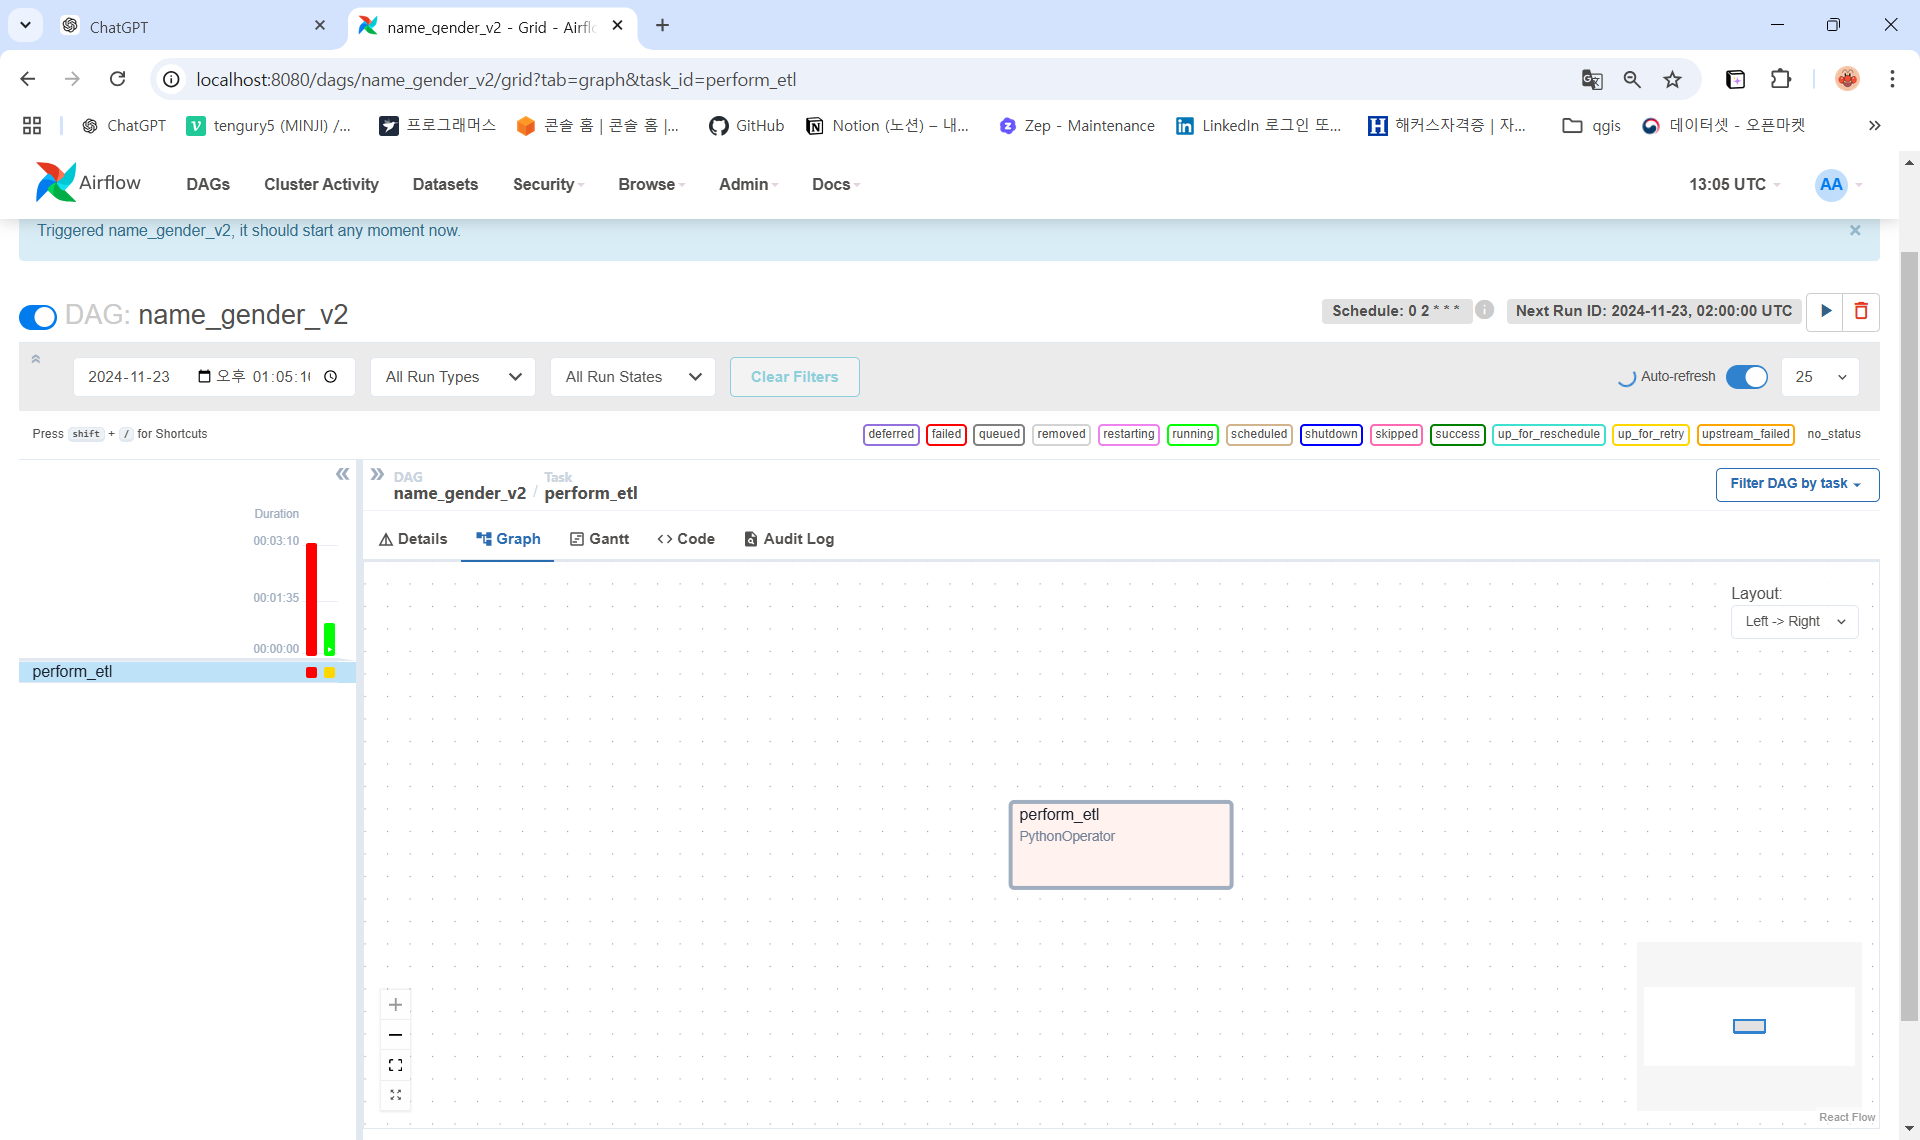This screenshot has height=1140, width=1920.
Task: Click the focus selected task icon
Action: coord(395,1095)
